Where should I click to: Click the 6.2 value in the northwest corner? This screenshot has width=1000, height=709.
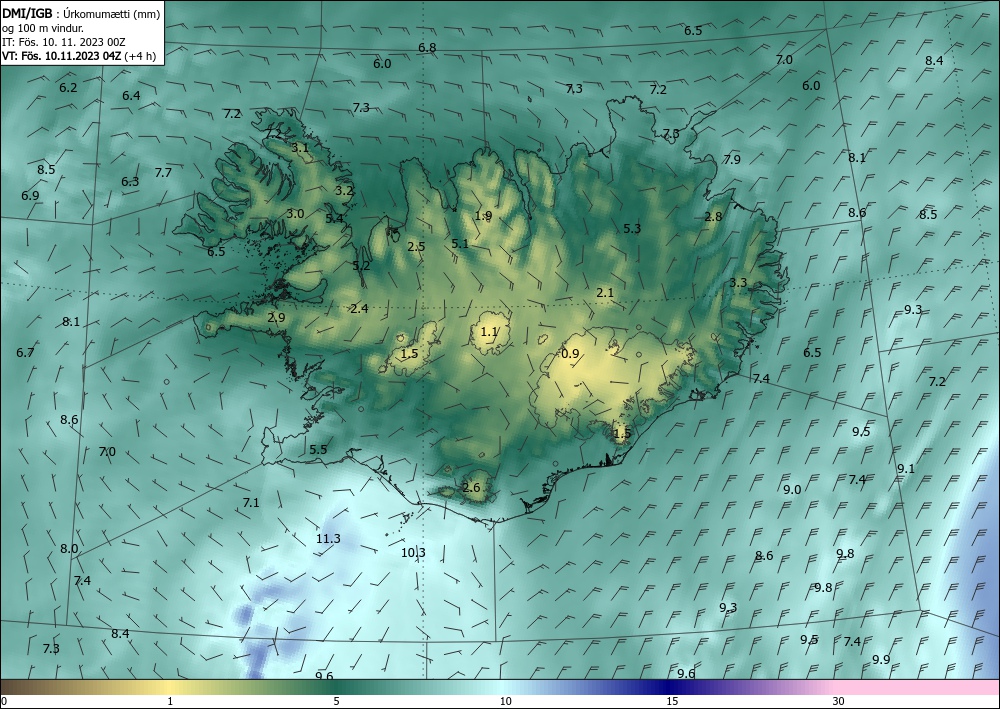[x=68, y=88]
